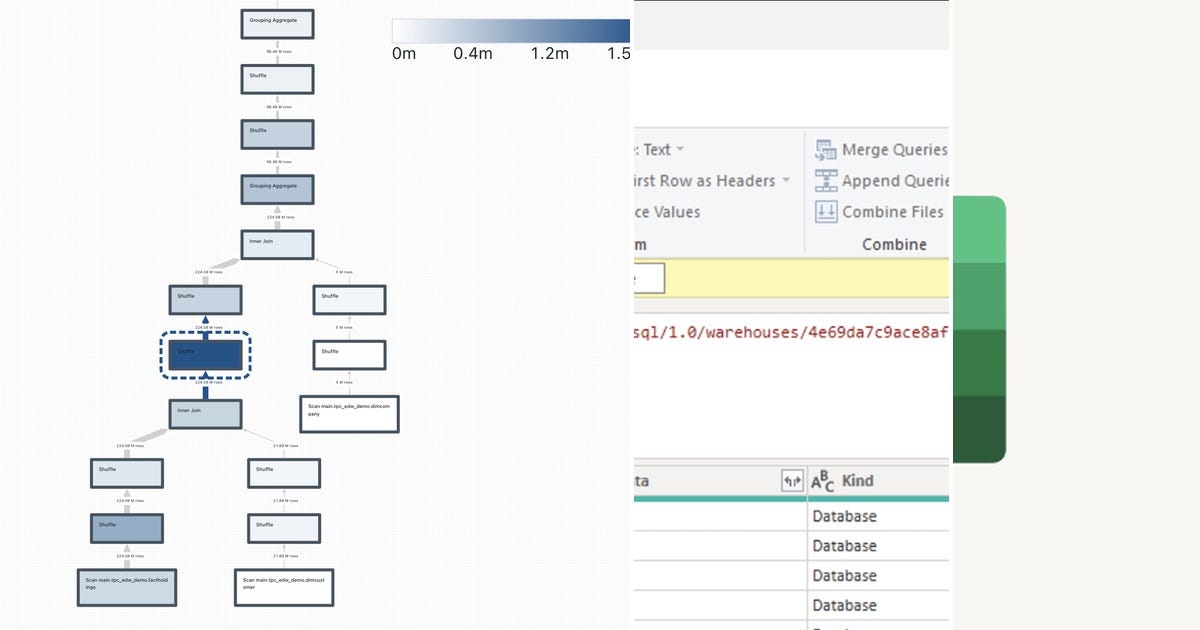Click the expand column icon in the data header
The width and height of the screenshot is (1200, 630).
click(x=791, y=481)
